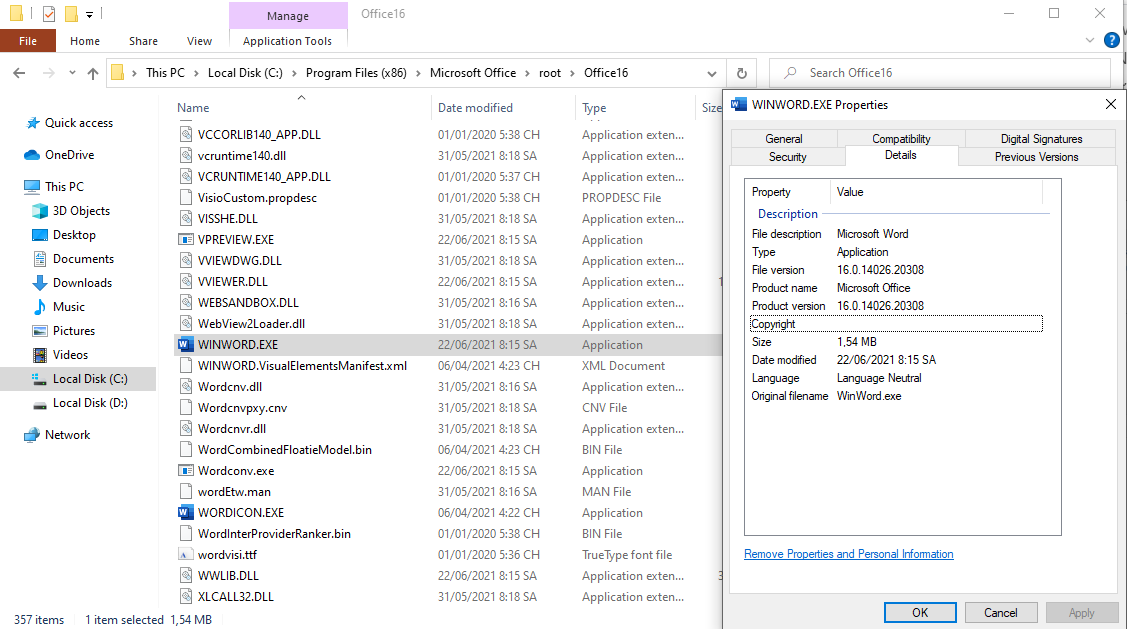This screenshot has height=629, width=1127.
Task: Refresh the Office16 folder view
Action: coord(740,72)
